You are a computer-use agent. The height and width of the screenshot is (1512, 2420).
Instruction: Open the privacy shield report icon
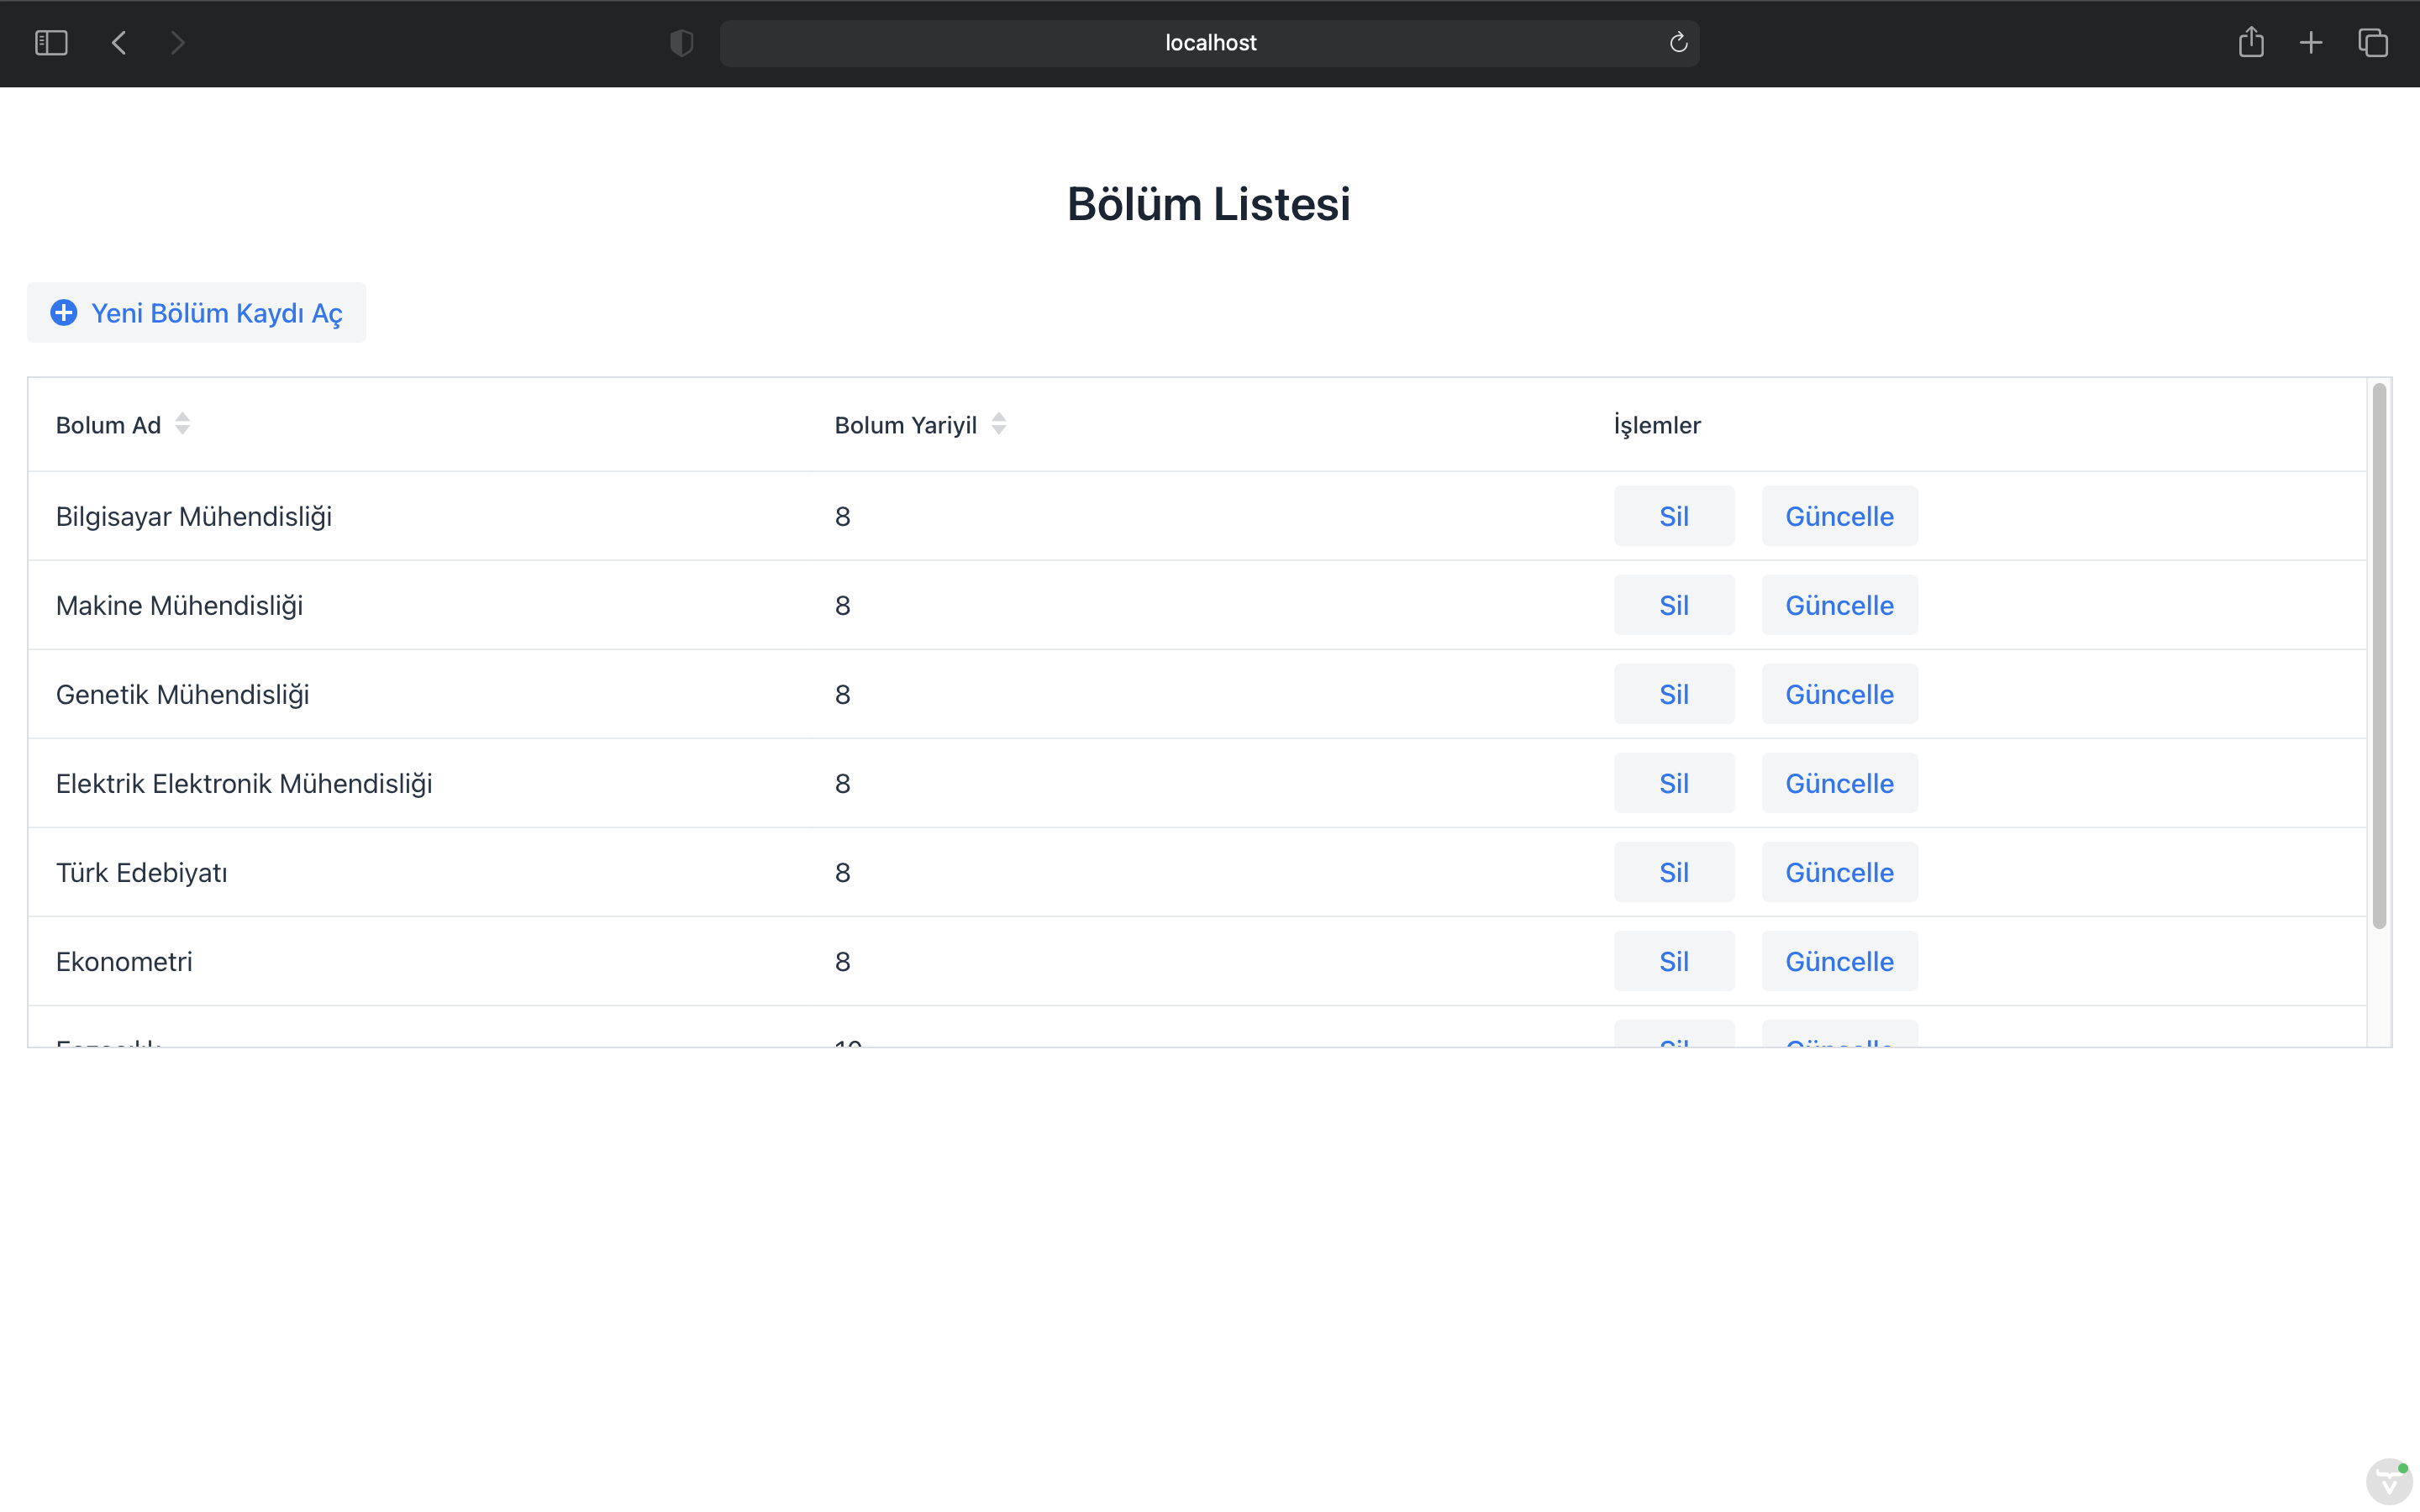coord(681,43)
